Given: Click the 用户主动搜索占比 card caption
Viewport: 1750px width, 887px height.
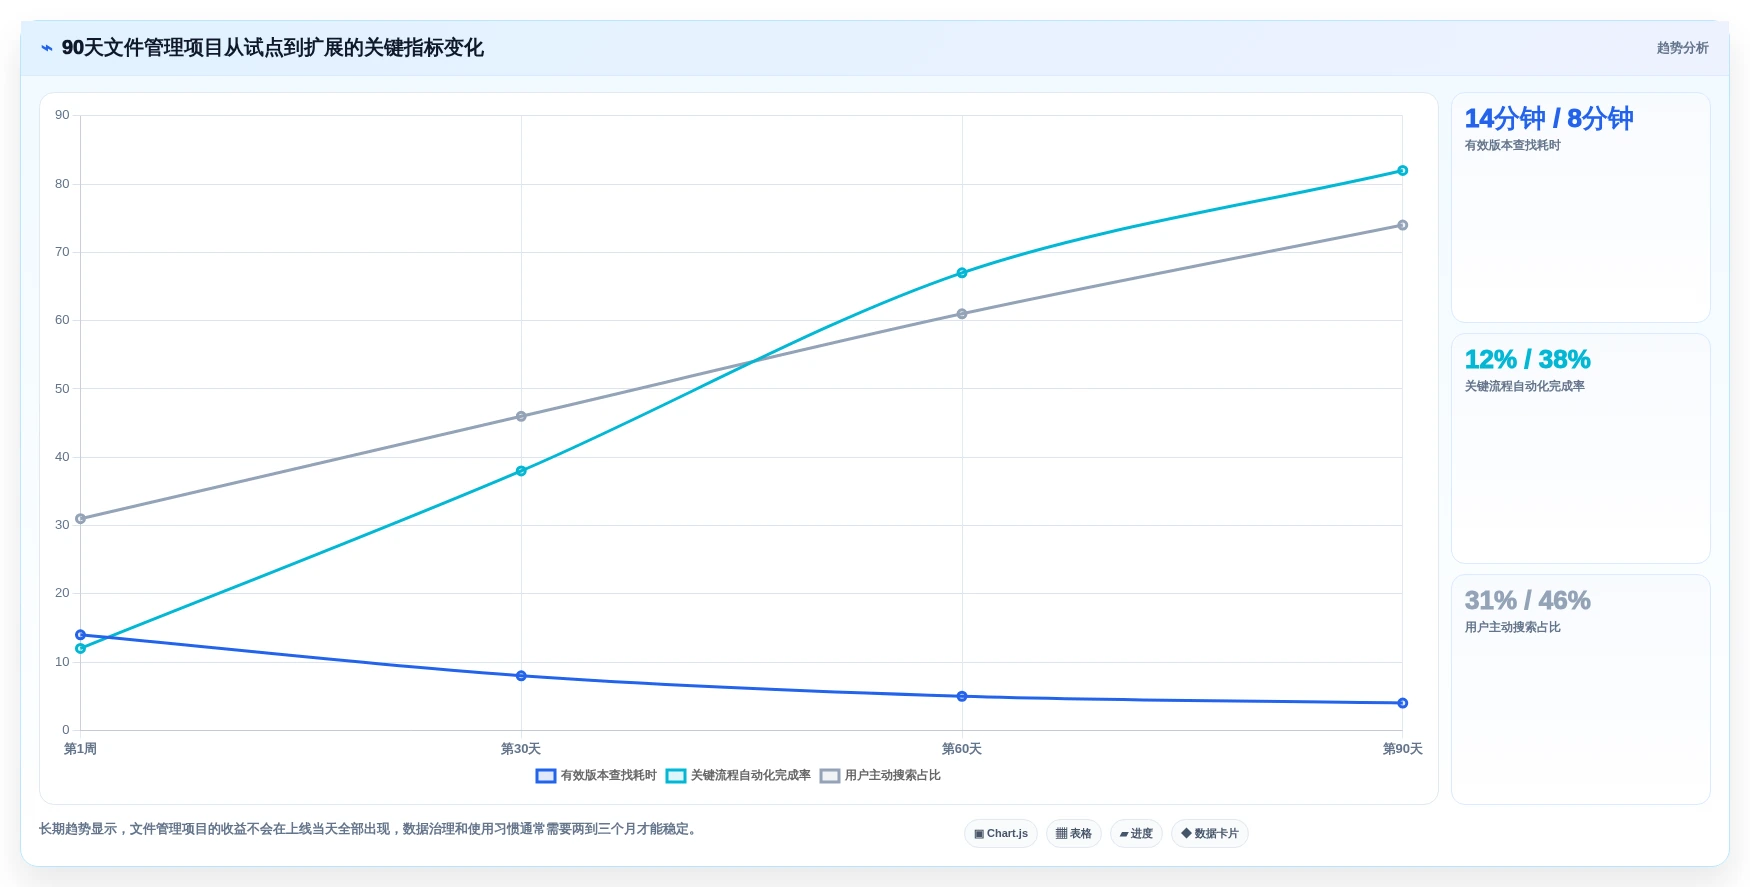Looking at the screenshot, I should point(1512,628).
